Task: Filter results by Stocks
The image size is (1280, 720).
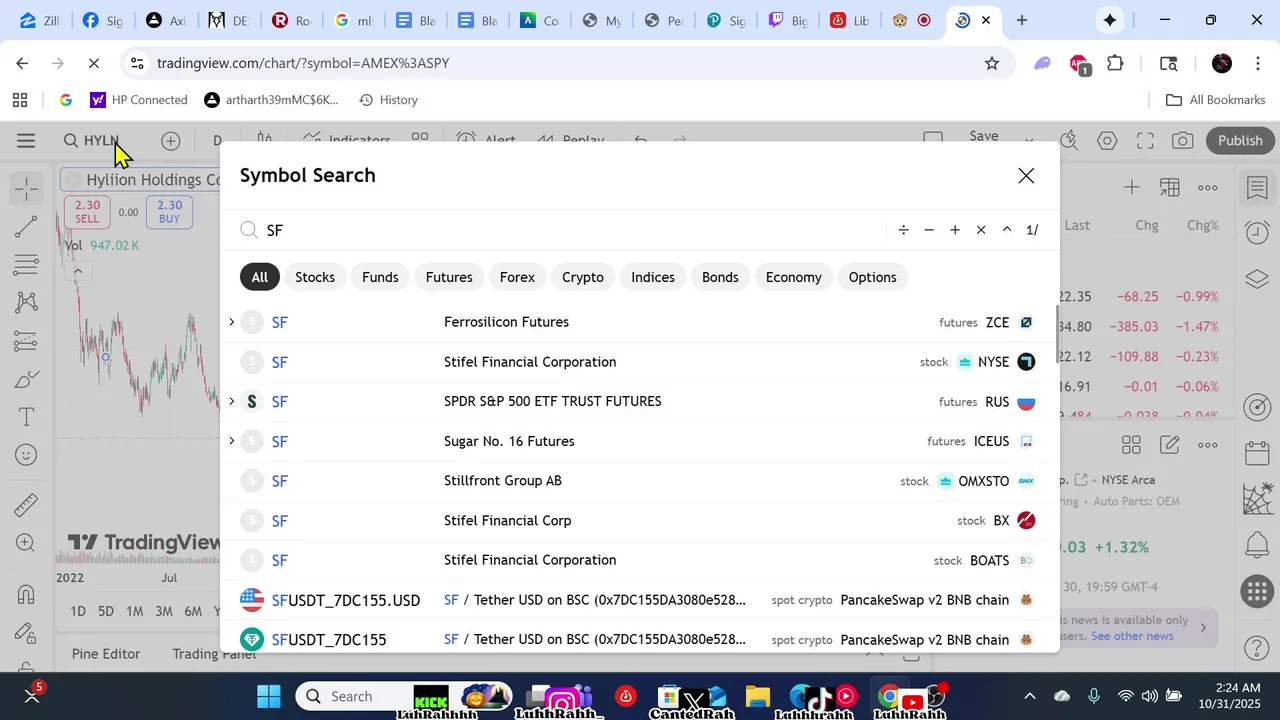Action: click(315, 277)
